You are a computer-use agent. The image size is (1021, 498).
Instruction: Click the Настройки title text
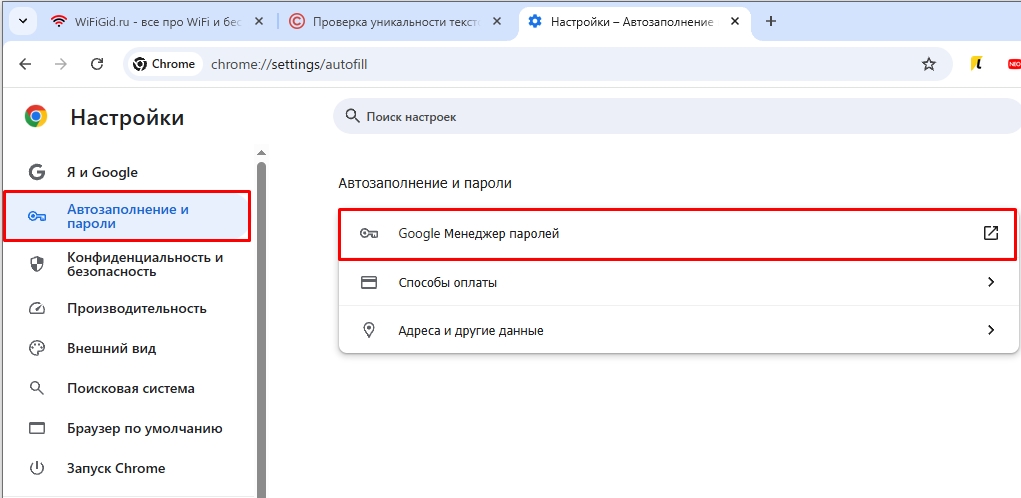127,118
